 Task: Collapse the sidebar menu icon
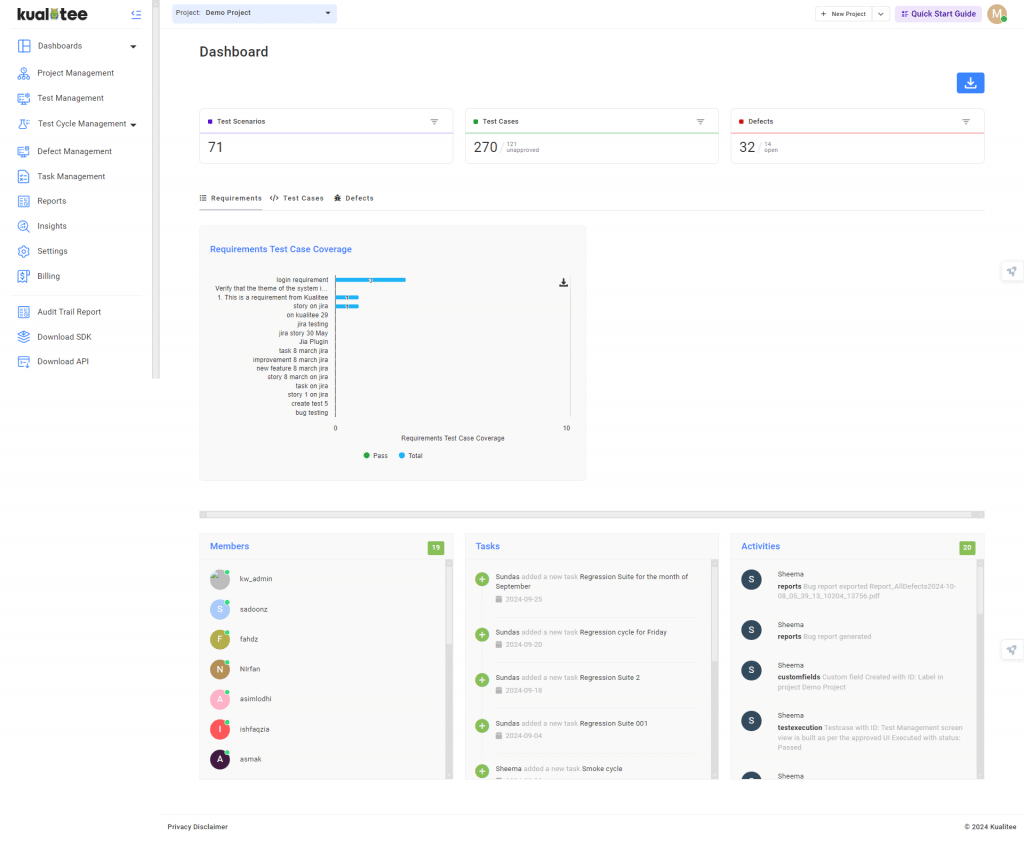click(136, 14)
